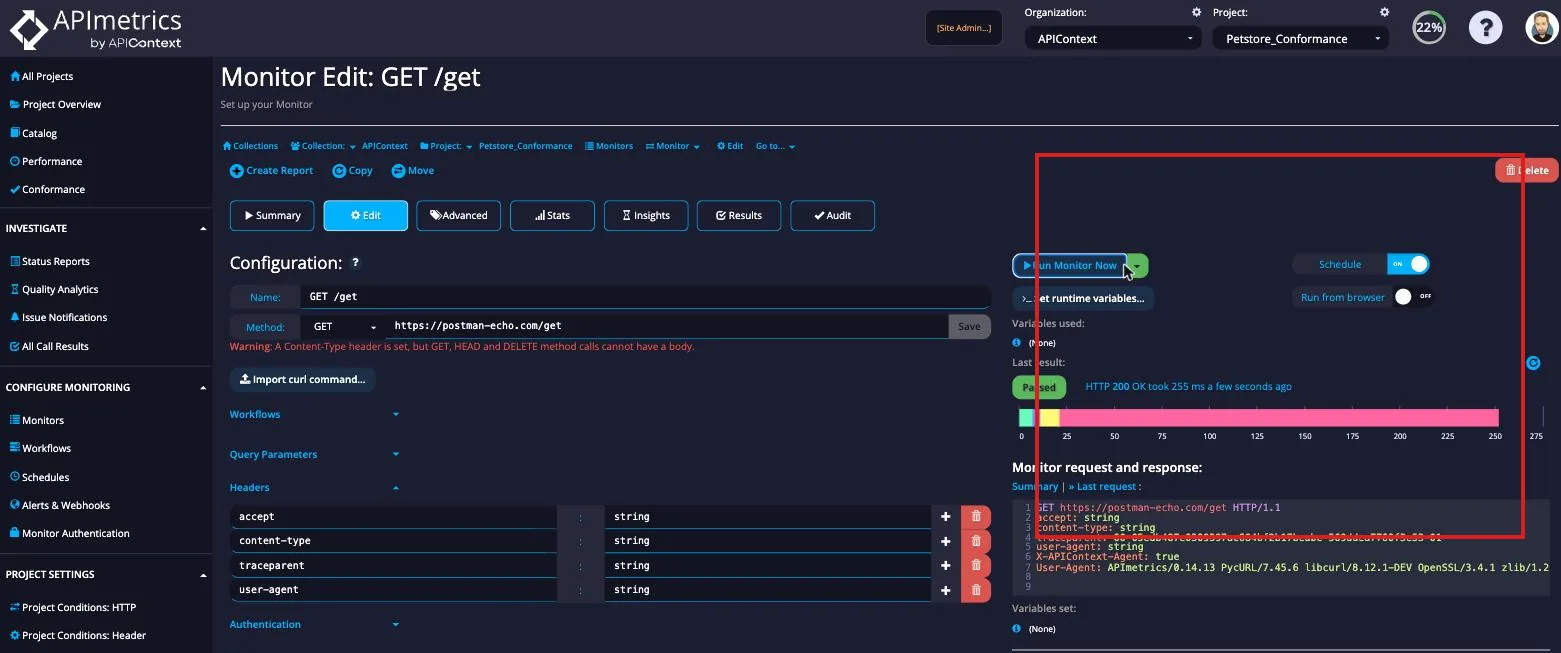This screenshot has width=1561, height=653.
Task: Switch to the Results tab
Action: 739,216
